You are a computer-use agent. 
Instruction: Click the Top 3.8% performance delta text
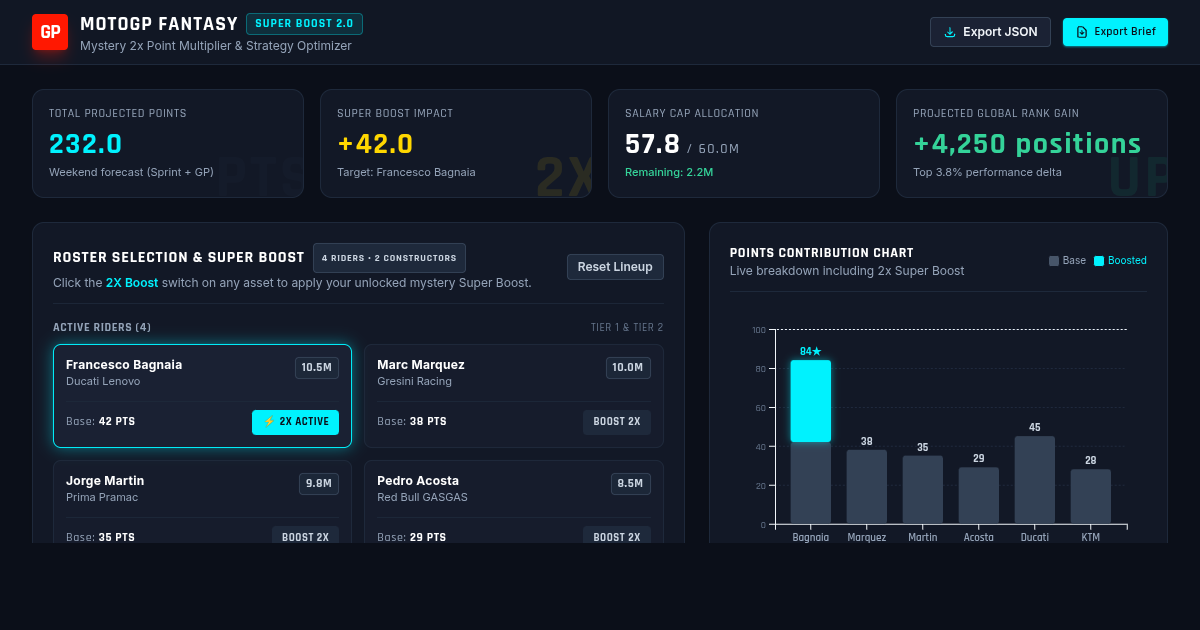(x=987, y=172)
